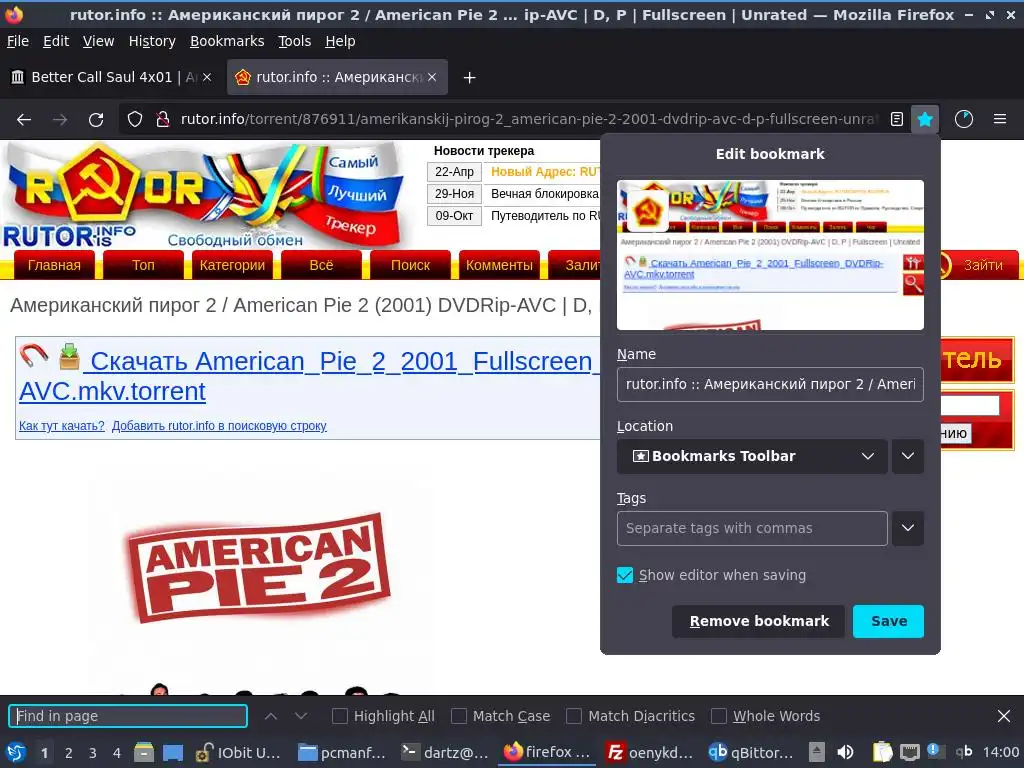Jump to previous find result arrow
Screen dimensions: 1024x768
coord(271,716)
